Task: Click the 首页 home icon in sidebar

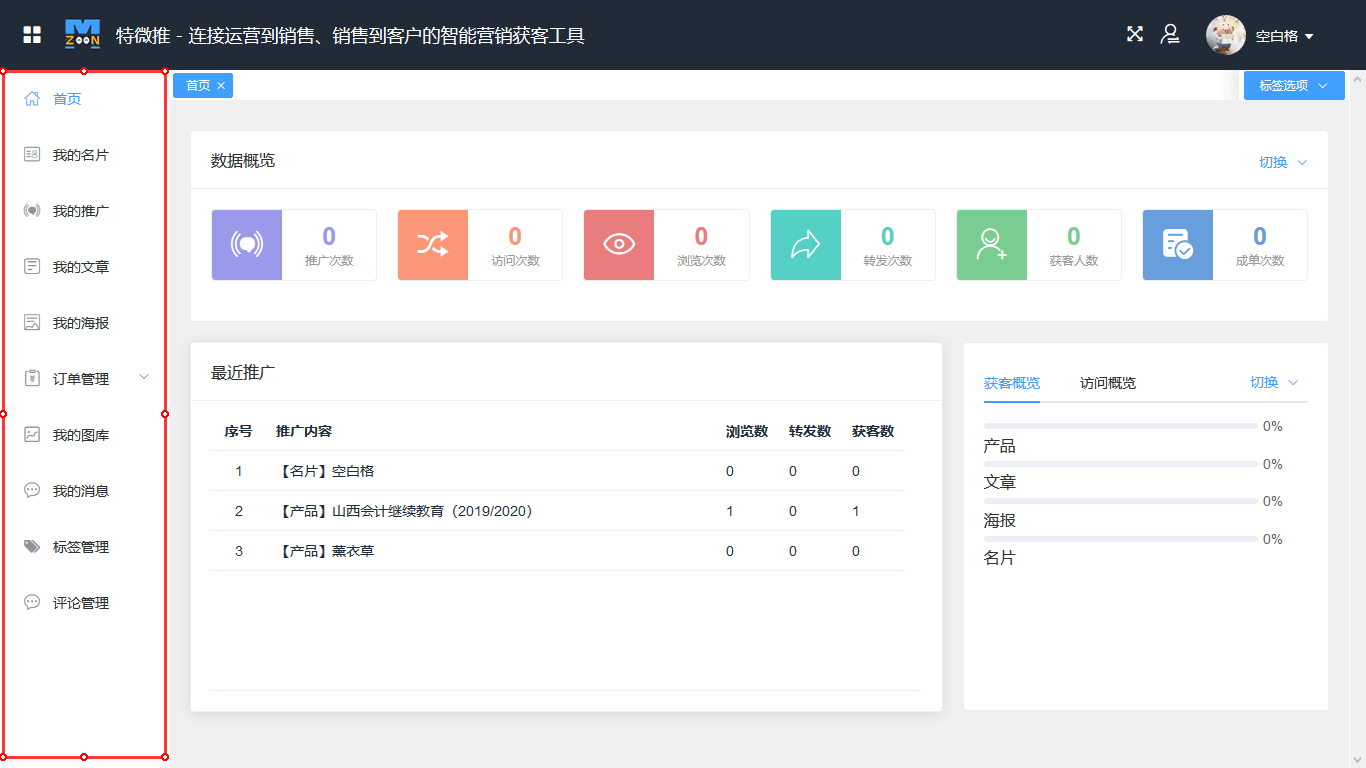Action: tap(32, 99)
